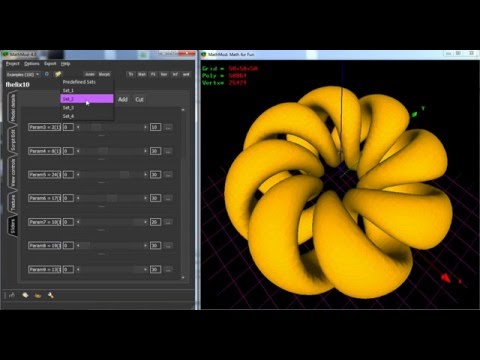Screen dimensions: 480x360
Task: Click the Add button
Action: click(x=123, y=99)
